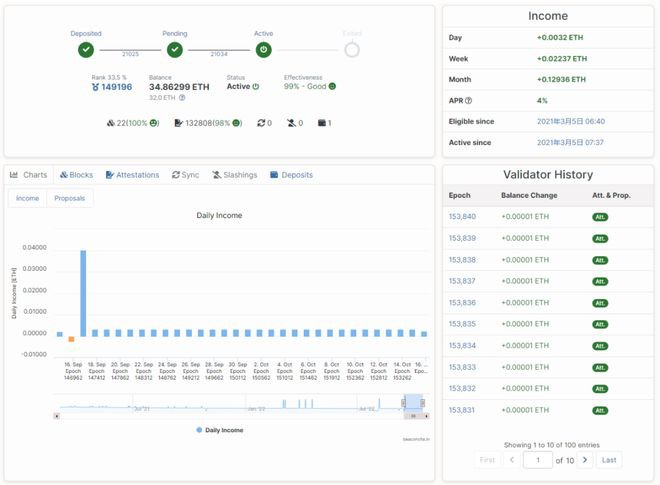Click the page number input field
The height and width of the screenshot is (485, 660).
pos(538,460)
